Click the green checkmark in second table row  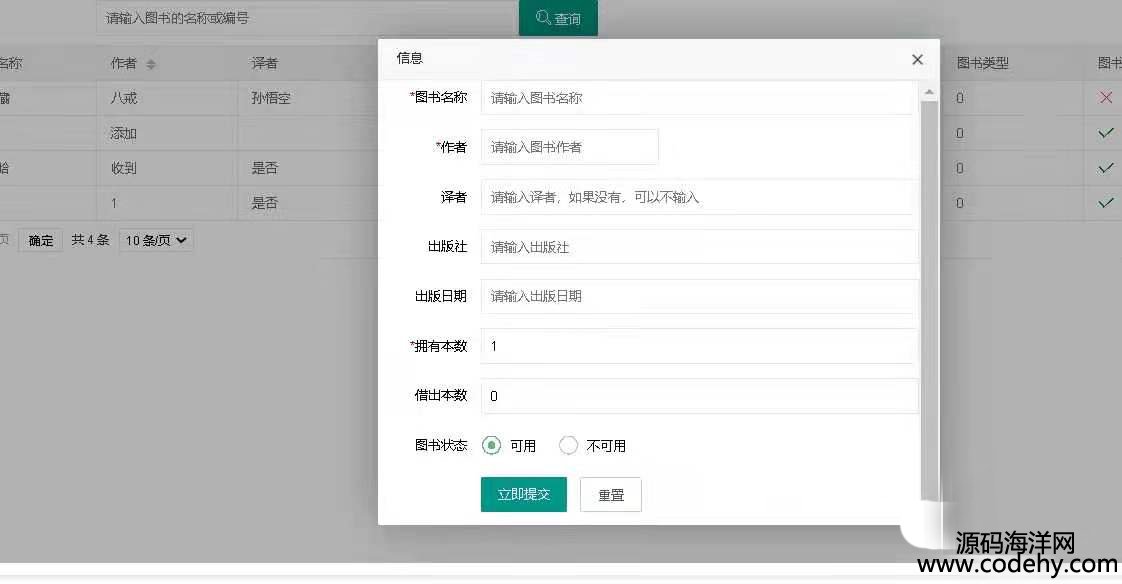pos(1105,133)
